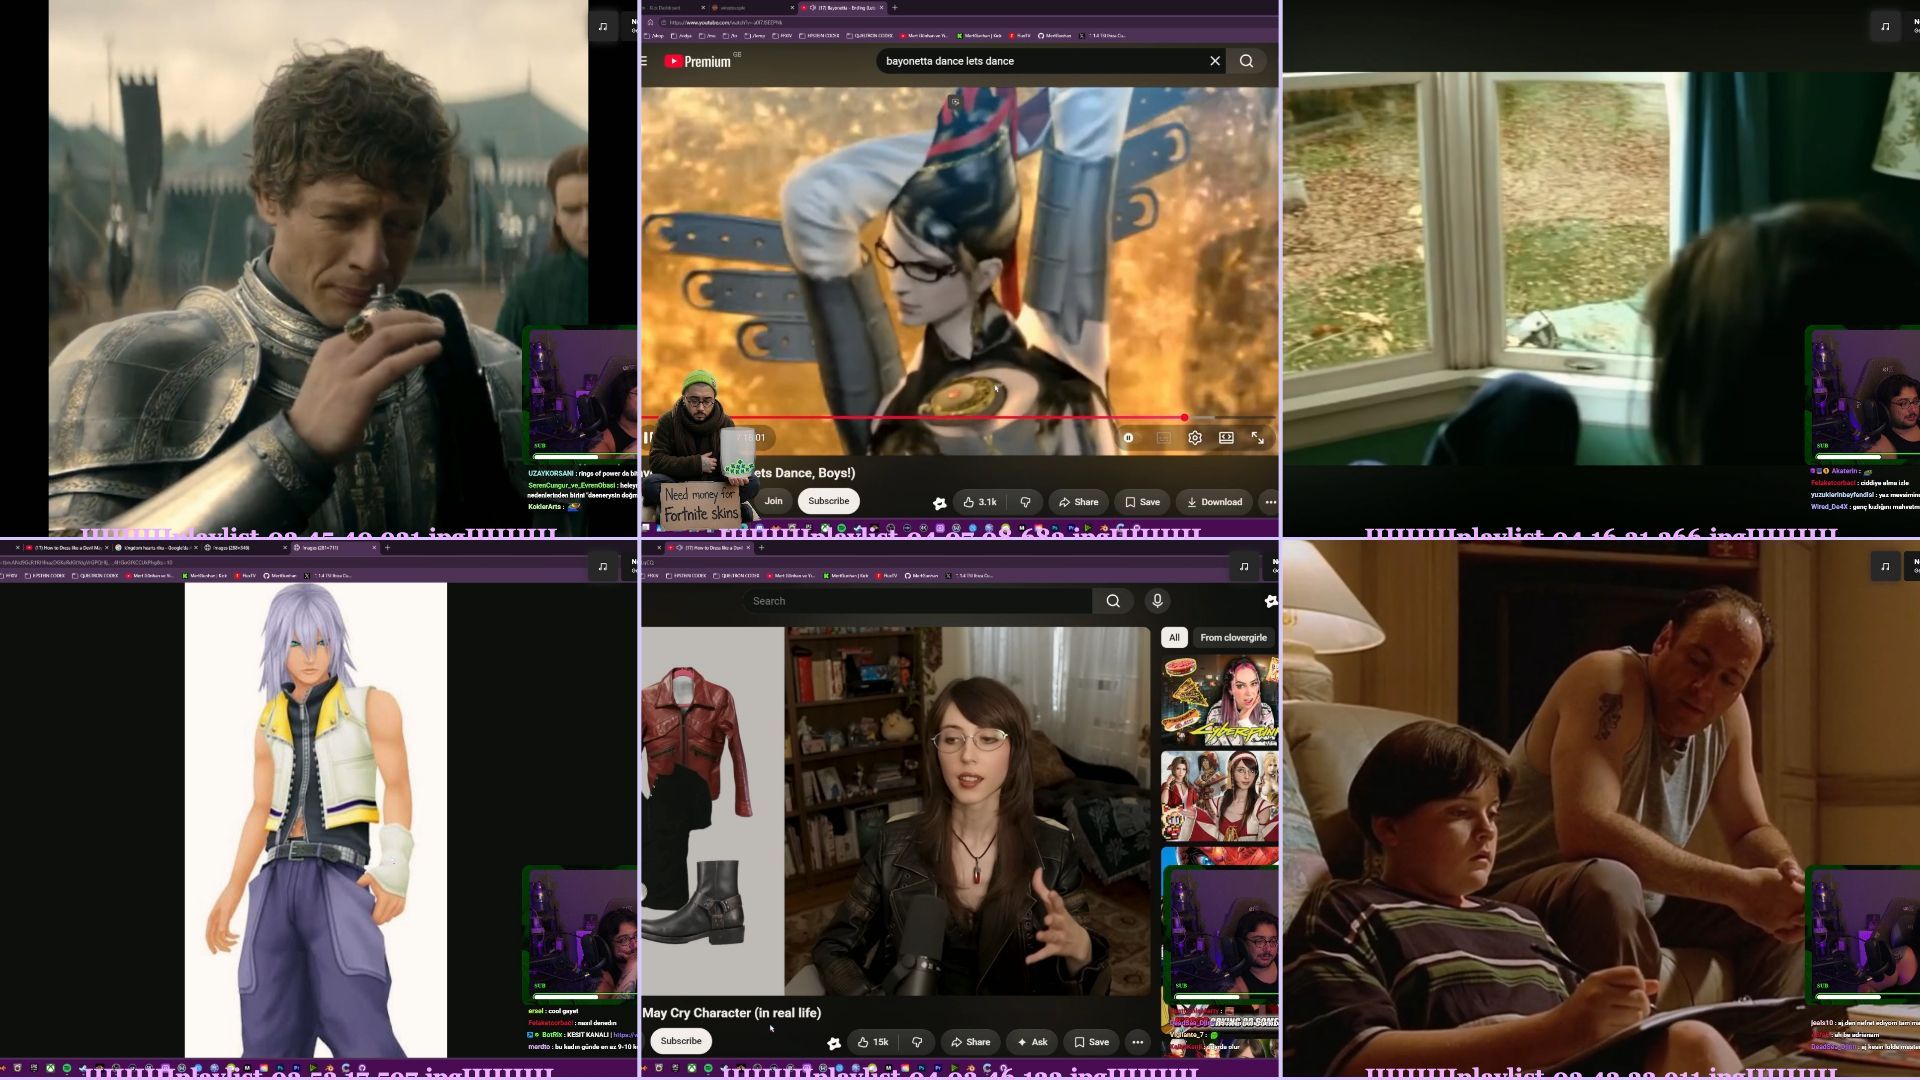Select the 'All' filter chip
The width and height of the screenshot is (1920, 1080).
click(x=1174, y=638)
